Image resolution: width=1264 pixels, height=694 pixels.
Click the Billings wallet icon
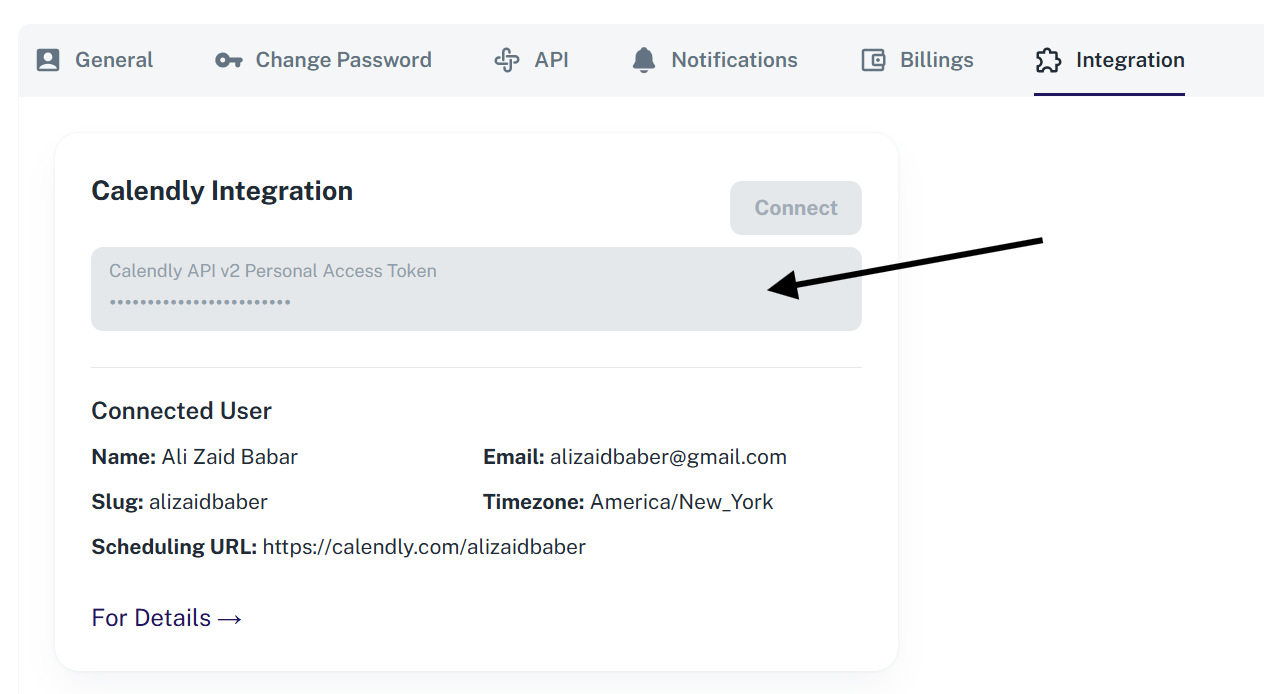(873, 60)
